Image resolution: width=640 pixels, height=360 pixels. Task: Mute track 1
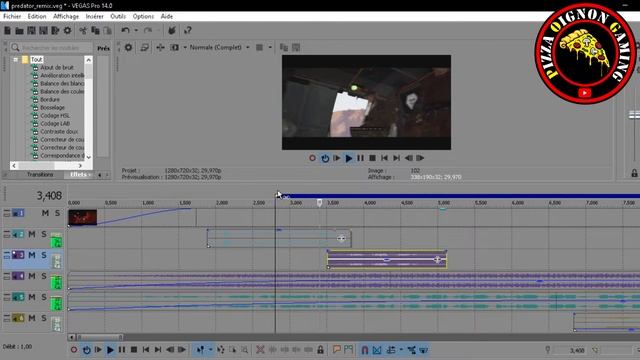[45, 213]
